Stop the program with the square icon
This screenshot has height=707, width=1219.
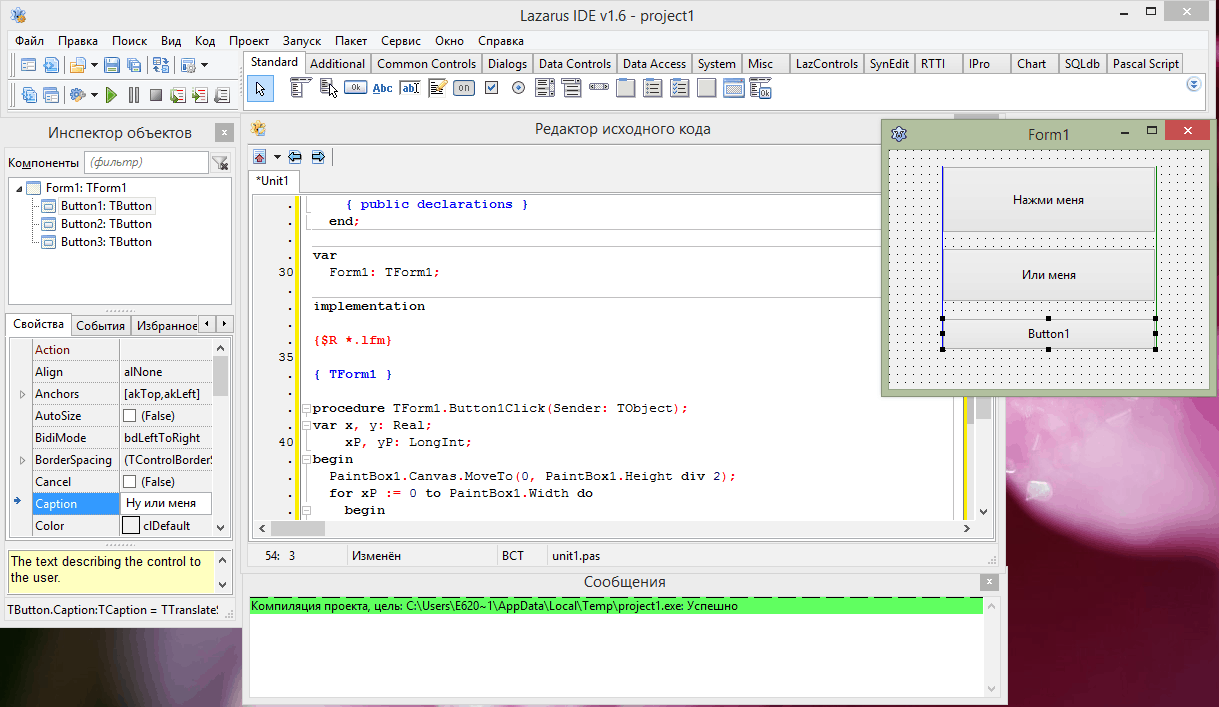click(156, 95)
